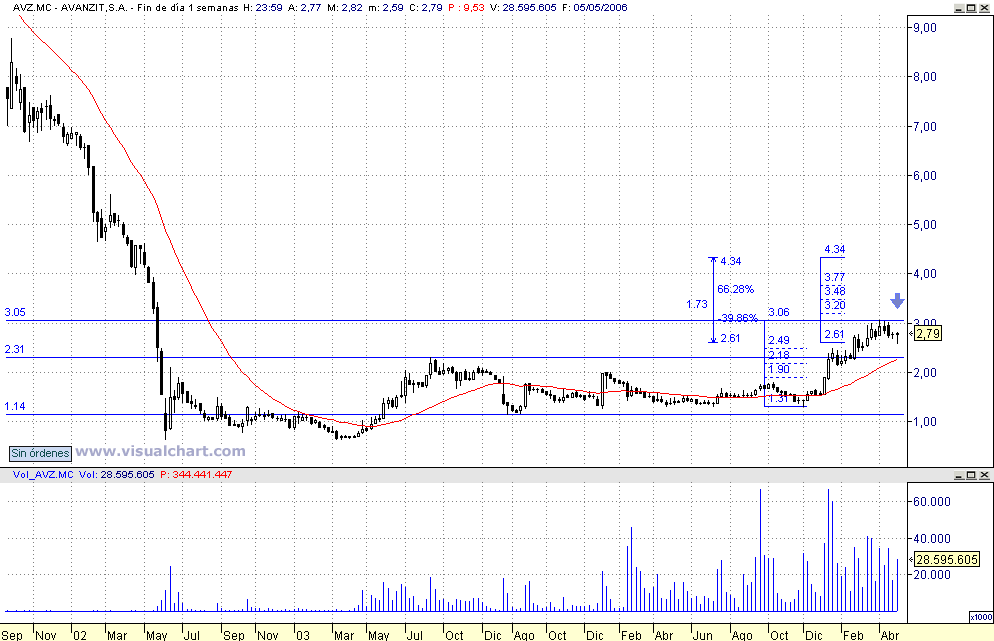The width and height of the screenshot is (994, 641).
Task: Minimize the AVZ.MC price chart panel
Action: (x=959, y=8)
